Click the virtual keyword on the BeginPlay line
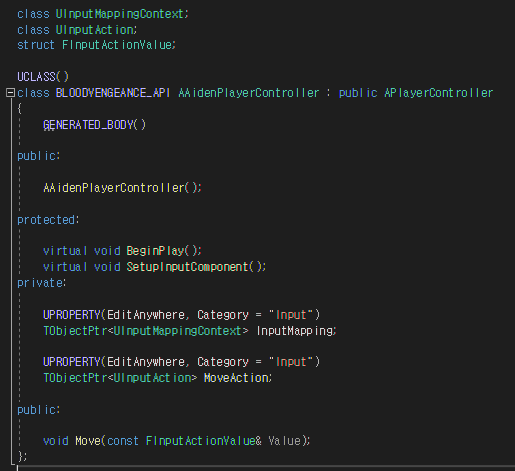 pyautogui.click(x=65, y=251)
